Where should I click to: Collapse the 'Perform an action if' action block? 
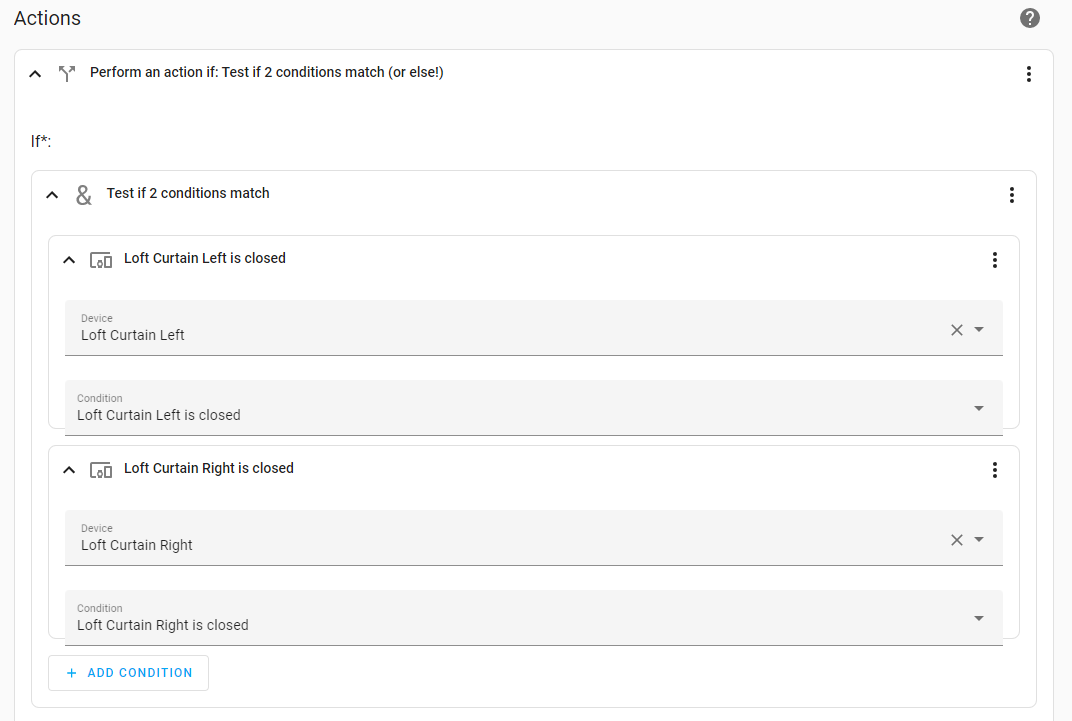click(x=35, y=74)
